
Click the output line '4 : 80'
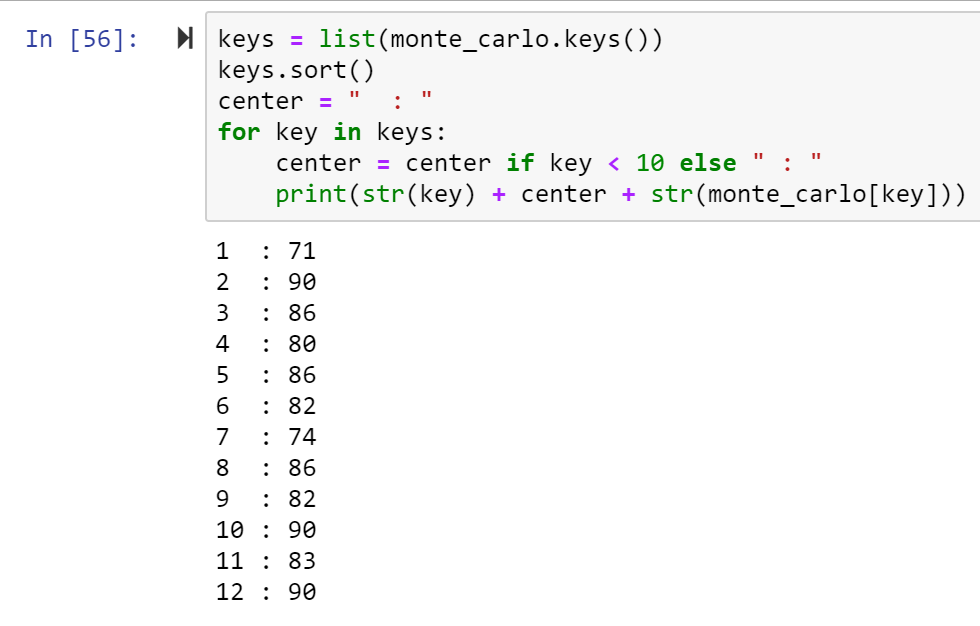266,344
